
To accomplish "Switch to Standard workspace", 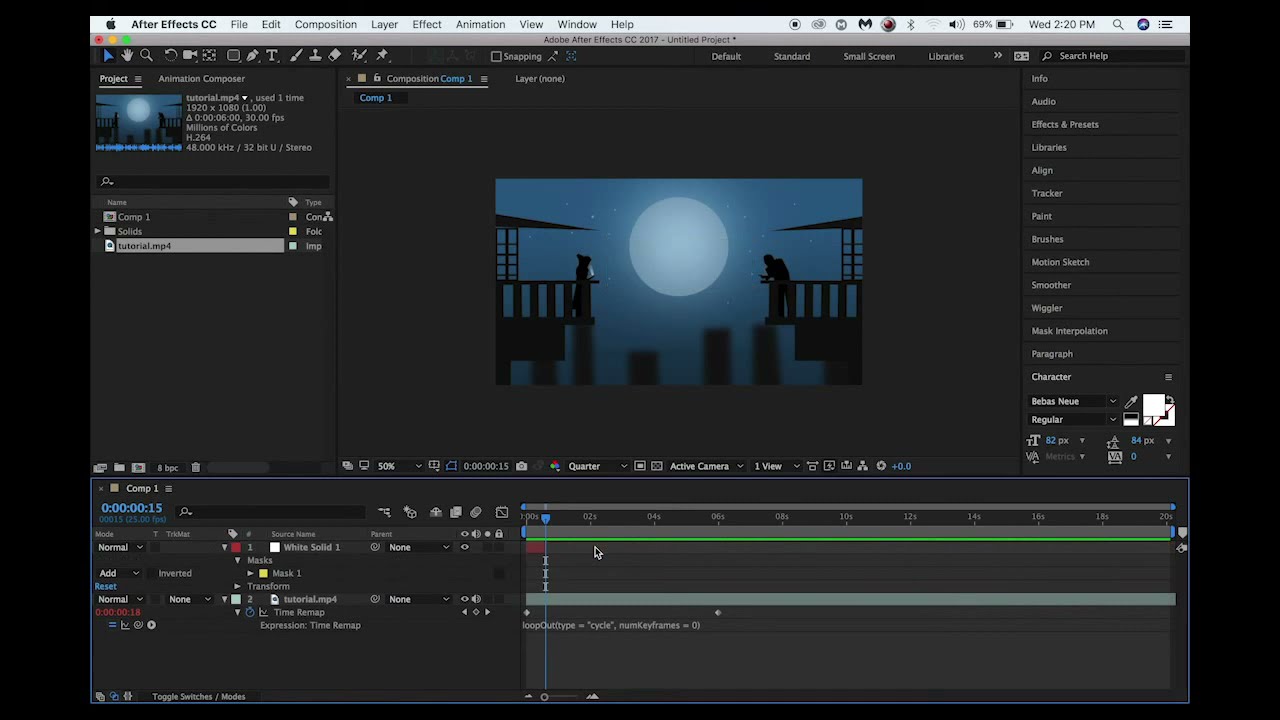I will 792,56.
